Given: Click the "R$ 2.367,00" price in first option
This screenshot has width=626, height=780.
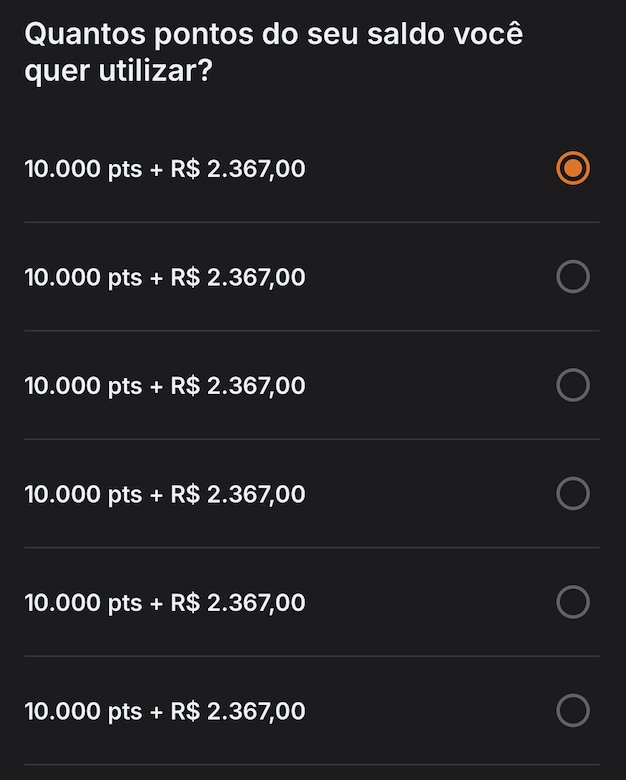Looking at the screenshot, I should click(238, 169).
